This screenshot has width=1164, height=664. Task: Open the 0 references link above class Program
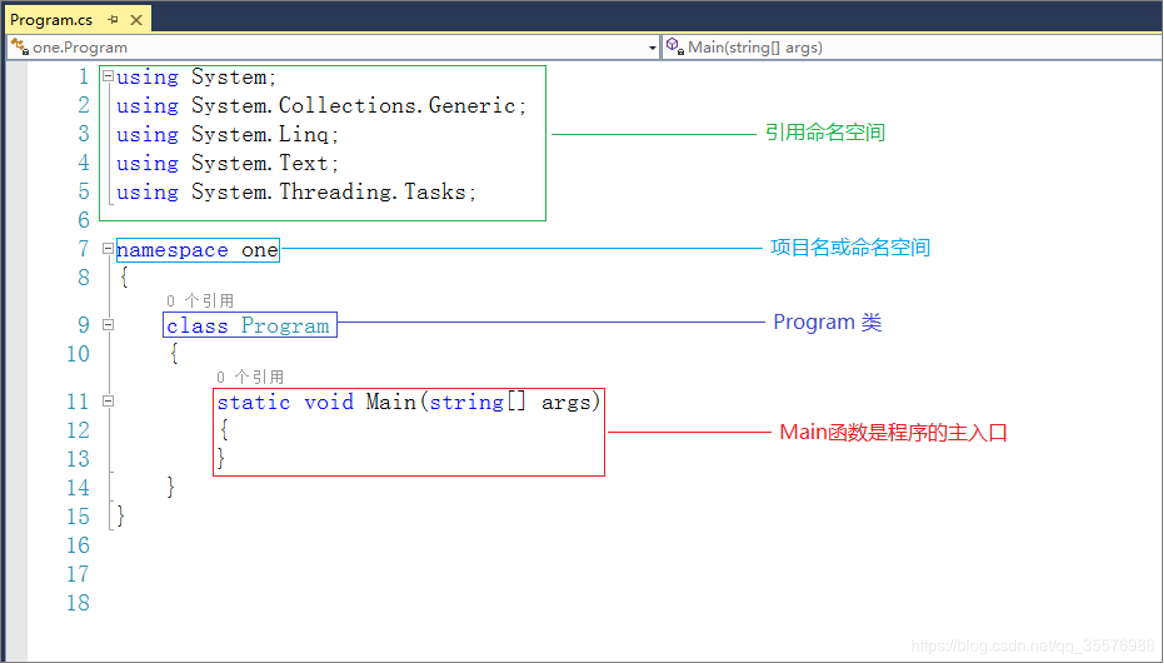(200, 301)
